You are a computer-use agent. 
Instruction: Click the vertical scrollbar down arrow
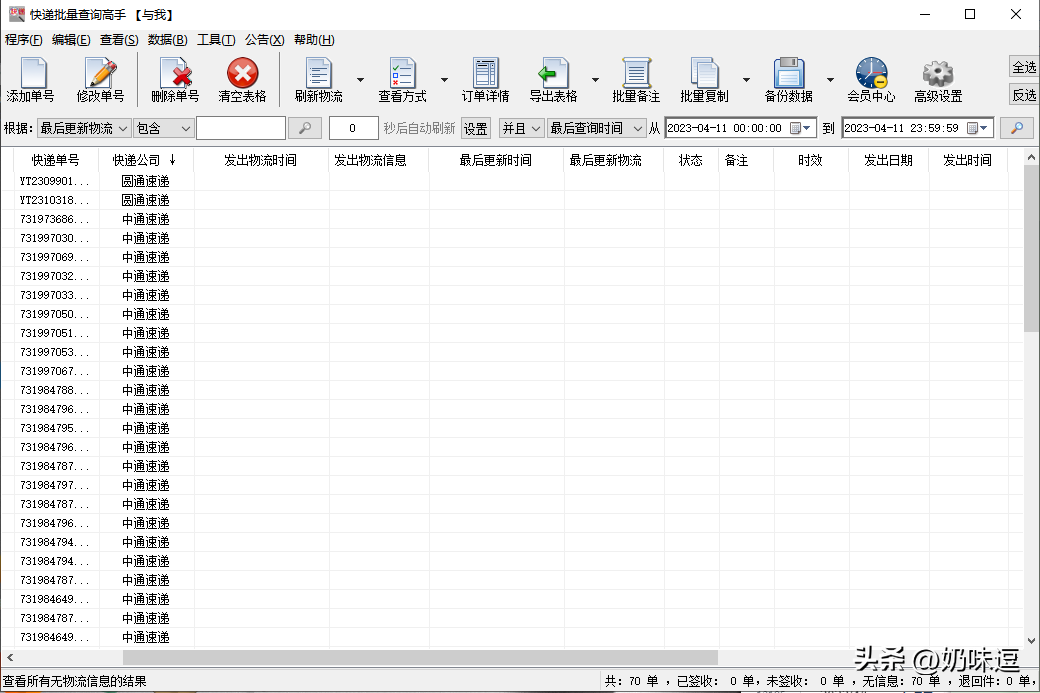tap(1031, 641)
